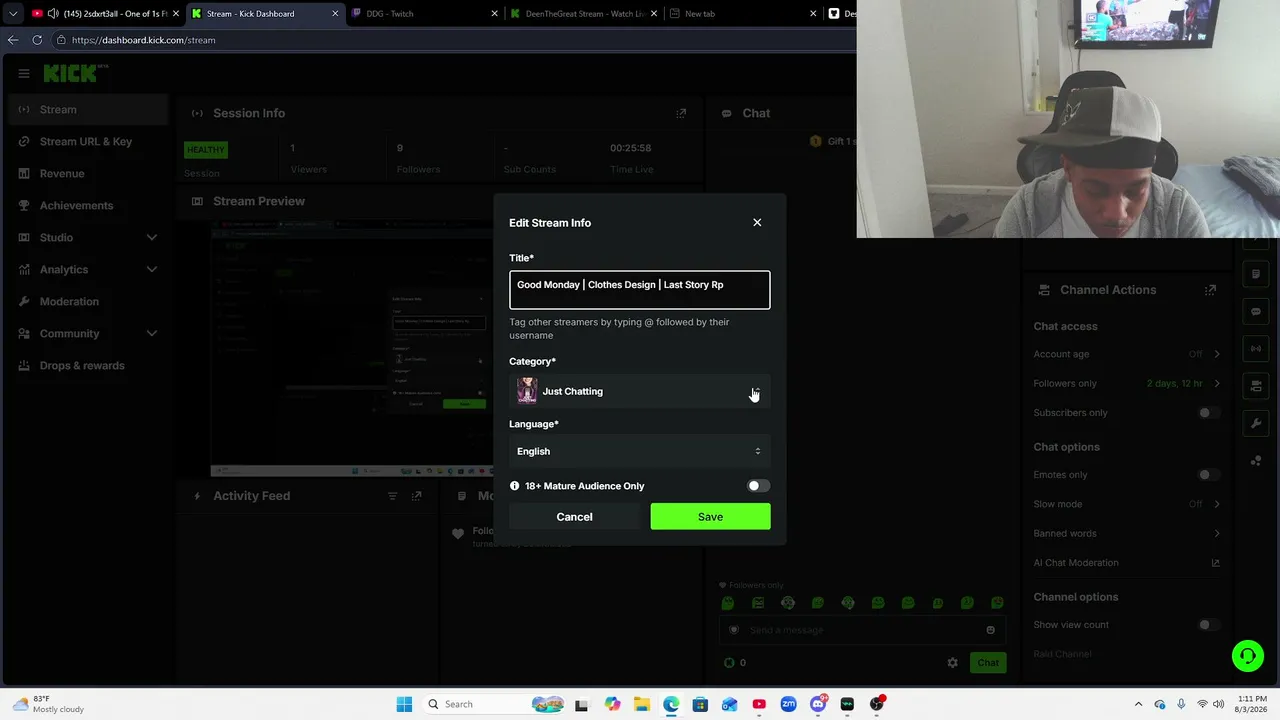Screen dimensions: 1280x720
Task: Cancel the stream info edit
Action: click(x=574, y=517)
